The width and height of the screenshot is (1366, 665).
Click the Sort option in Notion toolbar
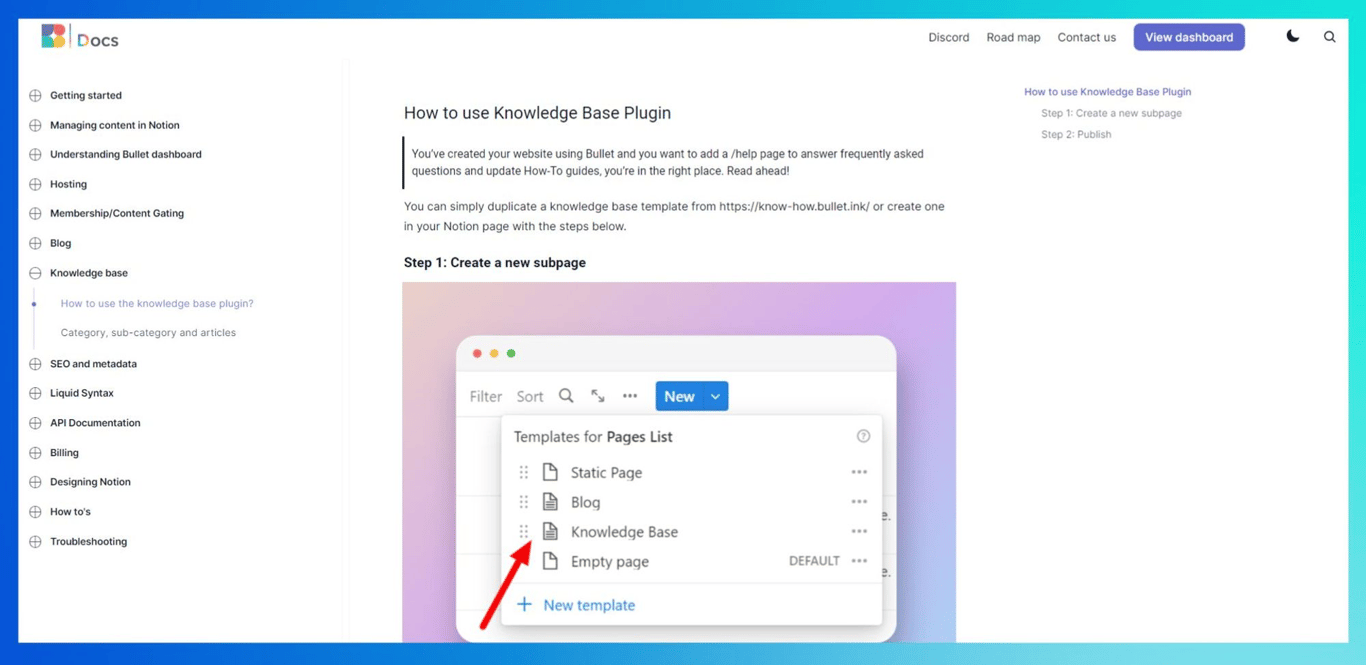coord(530,396)
